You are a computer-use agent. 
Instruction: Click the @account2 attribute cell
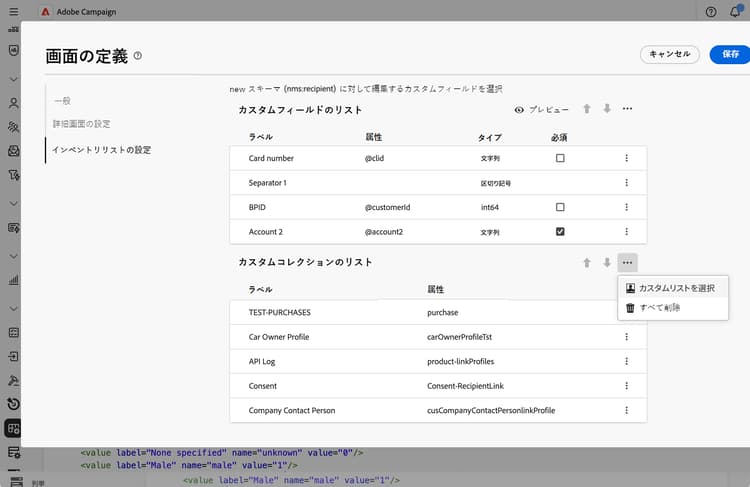click(384, 232)
